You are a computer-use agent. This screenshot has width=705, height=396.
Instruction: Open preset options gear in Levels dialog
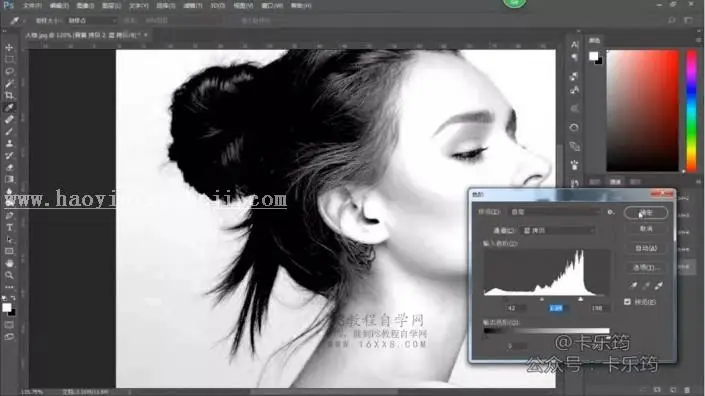point(611,212)
